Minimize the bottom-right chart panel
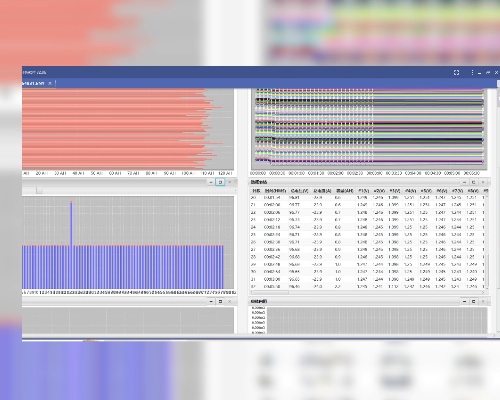Image resolution: width=500 pixels, height=400 pixels. [x=464, y=301]
